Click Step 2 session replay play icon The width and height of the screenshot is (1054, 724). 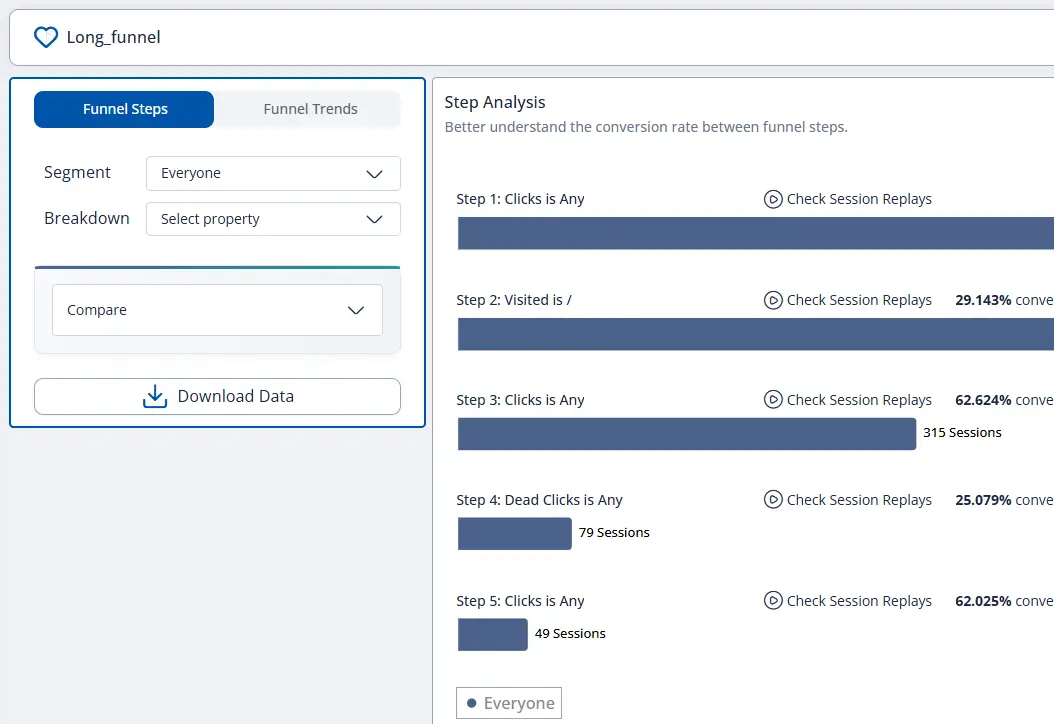[x=773, y=300]
